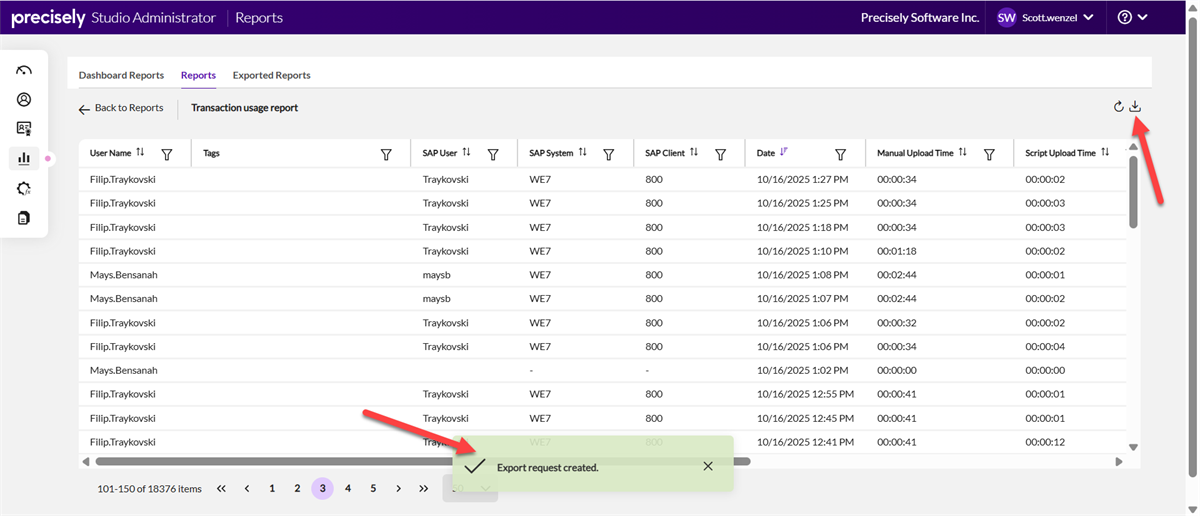
Task: Go to page 2
Action: (x=297, y=488)
